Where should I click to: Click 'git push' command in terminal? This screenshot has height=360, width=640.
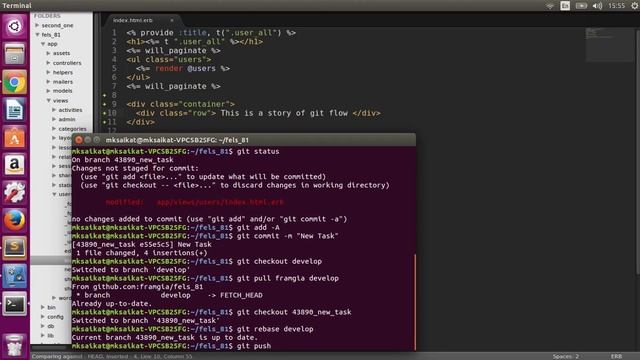pyautogui.click(x=254, y=346)
